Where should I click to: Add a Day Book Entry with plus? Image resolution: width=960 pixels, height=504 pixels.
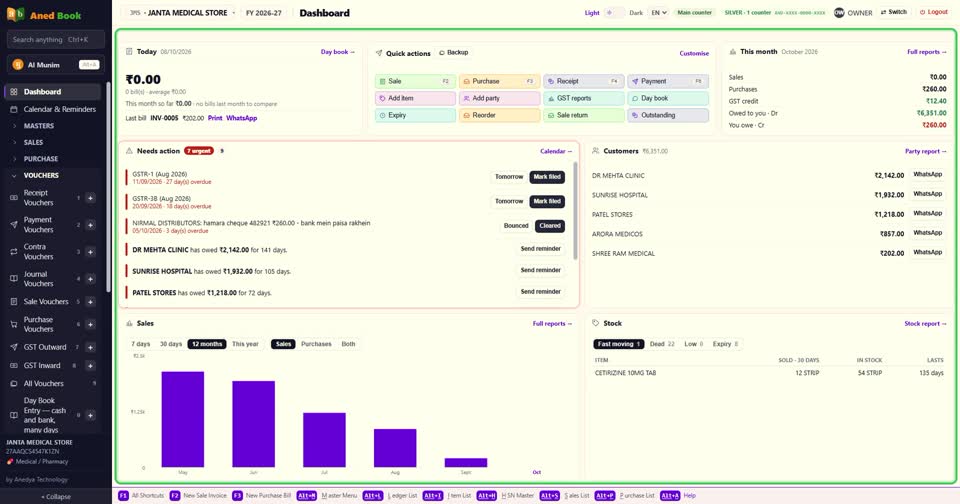click(90, 415)
